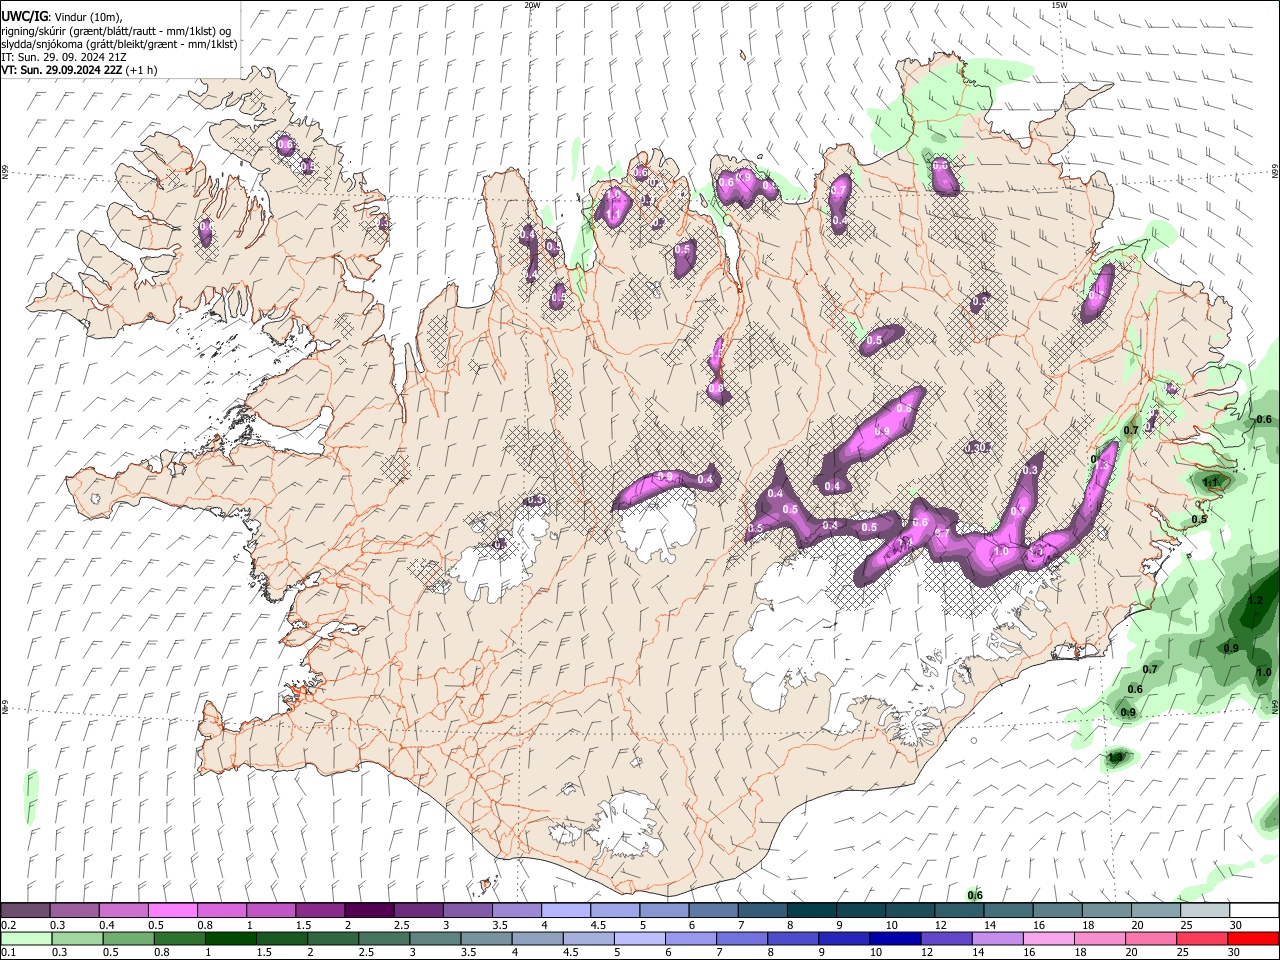Click the '25' label in the top legend row

(1187, 925)
